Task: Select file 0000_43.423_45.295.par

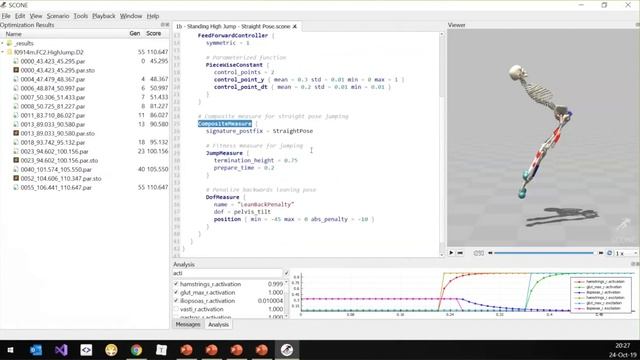Action: [x=53, y=61]
